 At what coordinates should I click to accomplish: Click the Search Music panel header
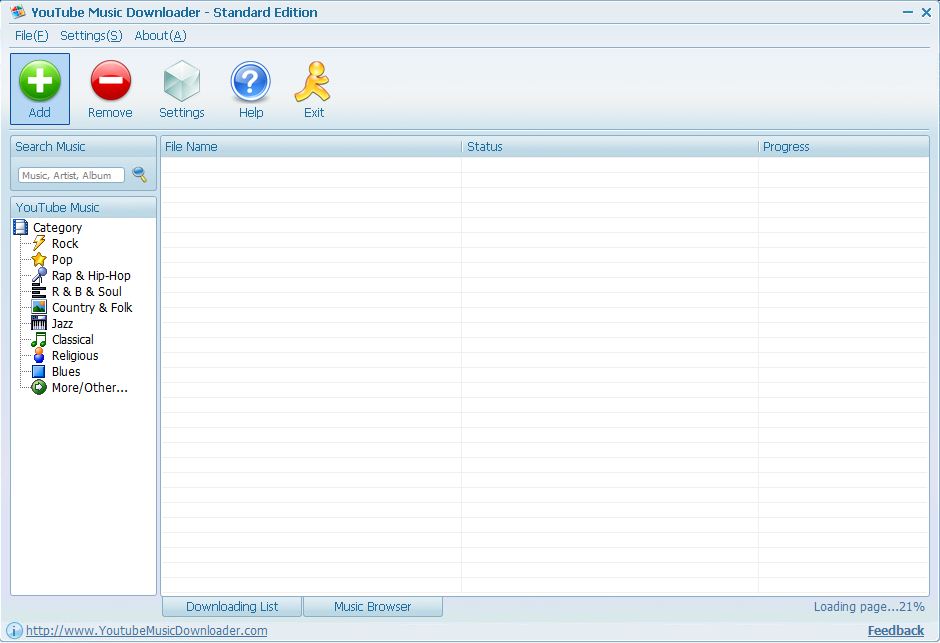pyautogui.click(x=83, y=147)
